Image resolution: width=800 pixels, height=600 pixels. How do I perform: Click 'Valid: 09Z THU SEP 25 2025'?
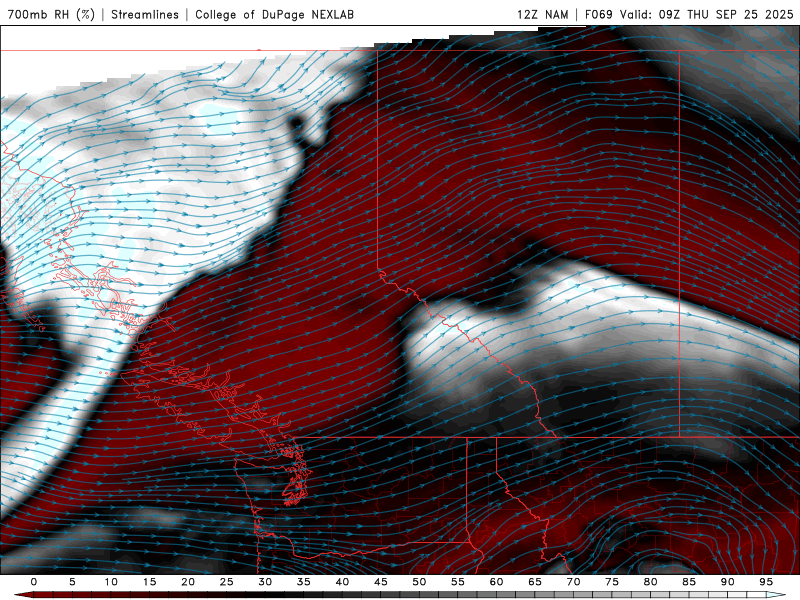pyautogui.click(x=707, y=14)
